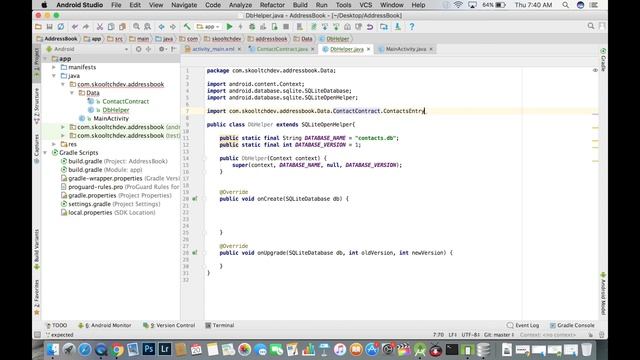The image size is (640, 360).
Task: Collapse the java folder
Action: point(54,76)
